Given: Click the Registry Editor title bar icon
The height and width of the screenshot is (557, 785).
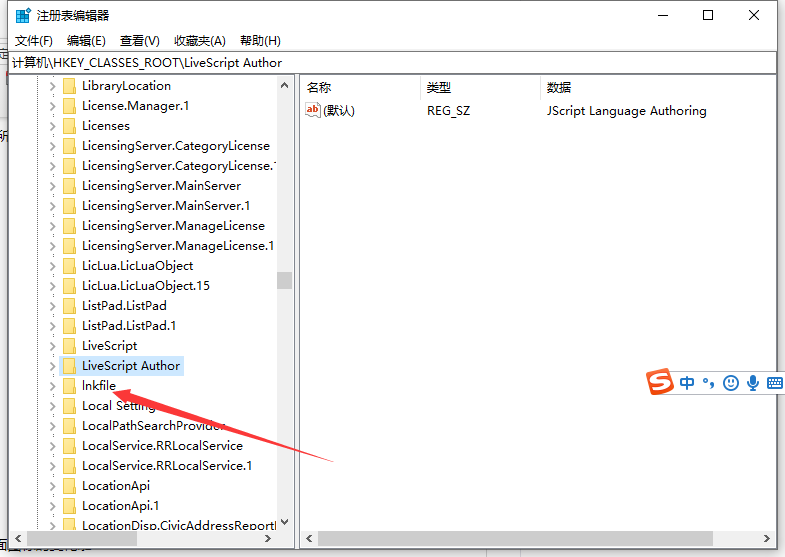Looking at the screenshot, I should (22, 16).
